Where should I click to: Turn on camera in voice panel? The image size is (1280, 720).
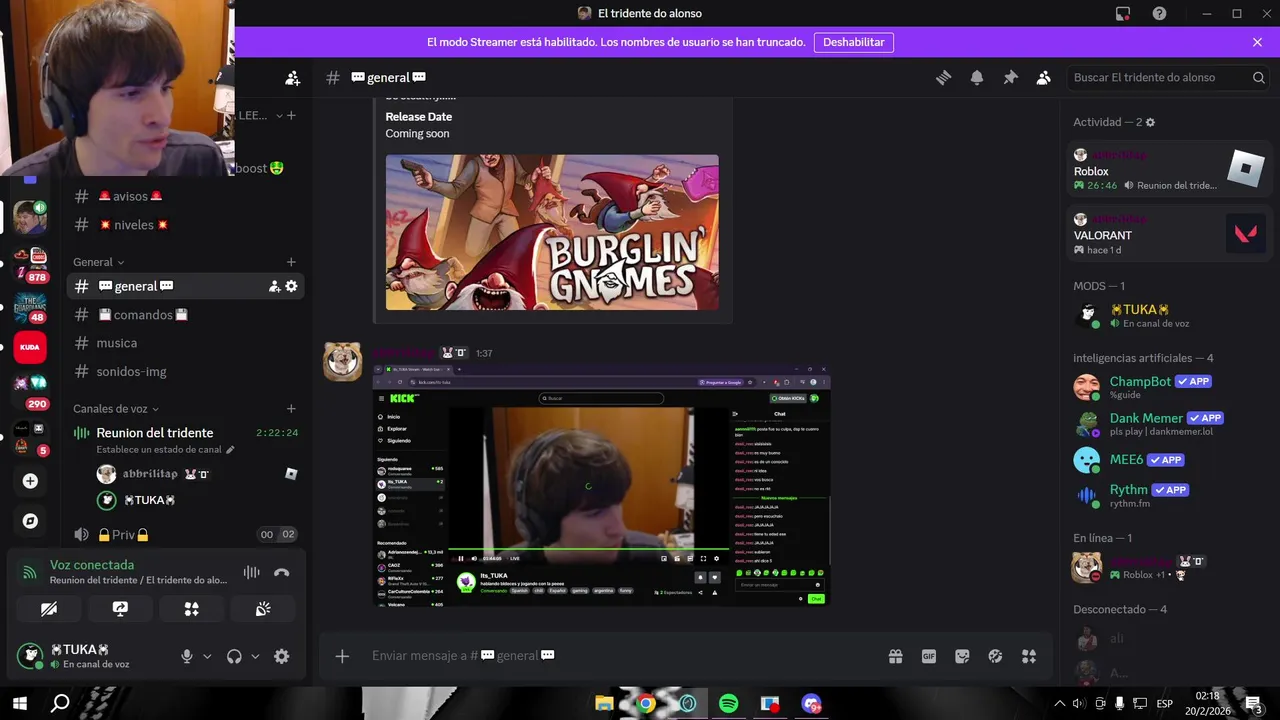49,608
